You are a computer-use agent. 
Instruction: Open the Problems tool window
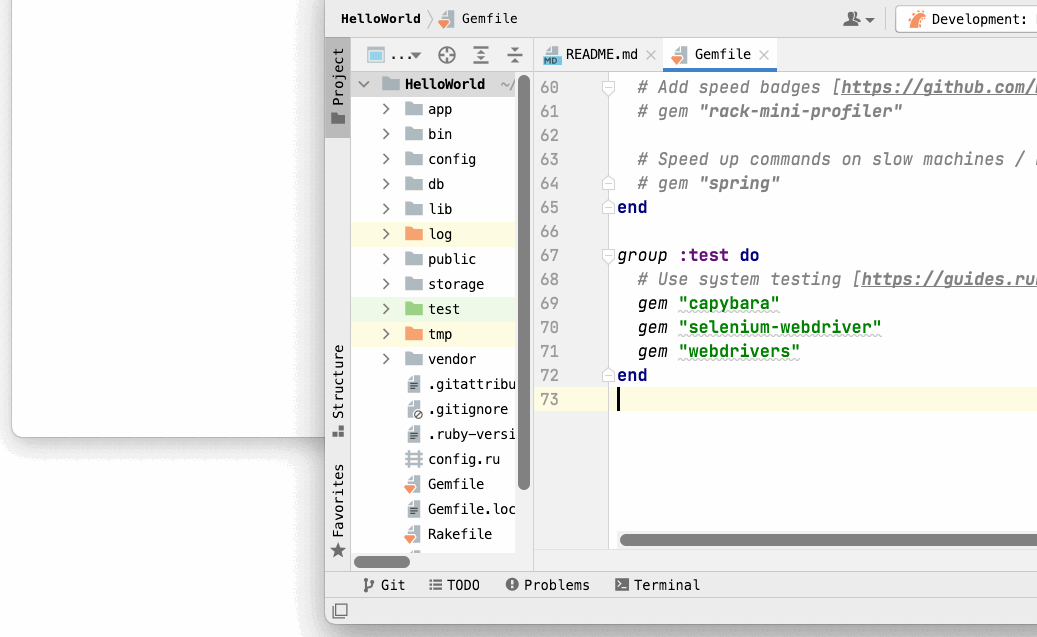tap(547, 584)
